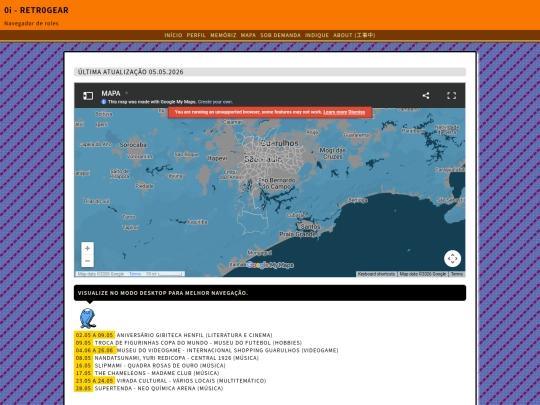
Task: Open the Terms link next to Keyboard shortcuts
Action: coord(457,274)
